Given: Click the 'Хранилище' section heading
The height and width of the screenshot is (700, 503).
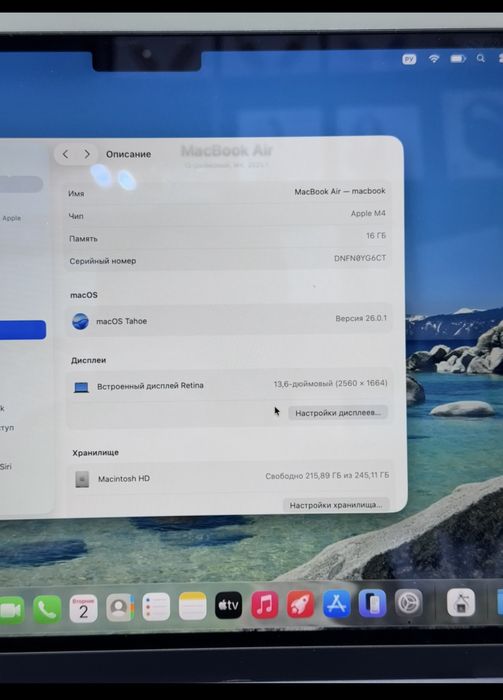Looking at the screenshot, I should pos(96,453).
